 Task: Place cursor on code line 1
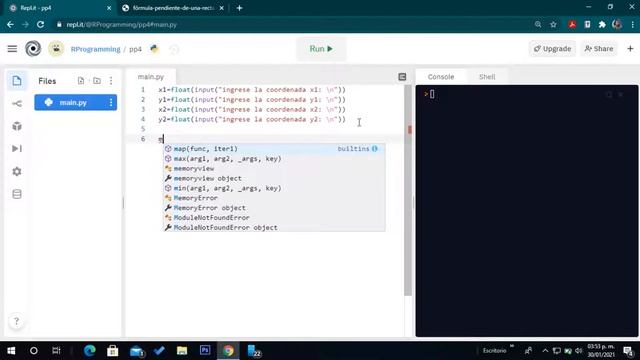(x=252, y=90)
